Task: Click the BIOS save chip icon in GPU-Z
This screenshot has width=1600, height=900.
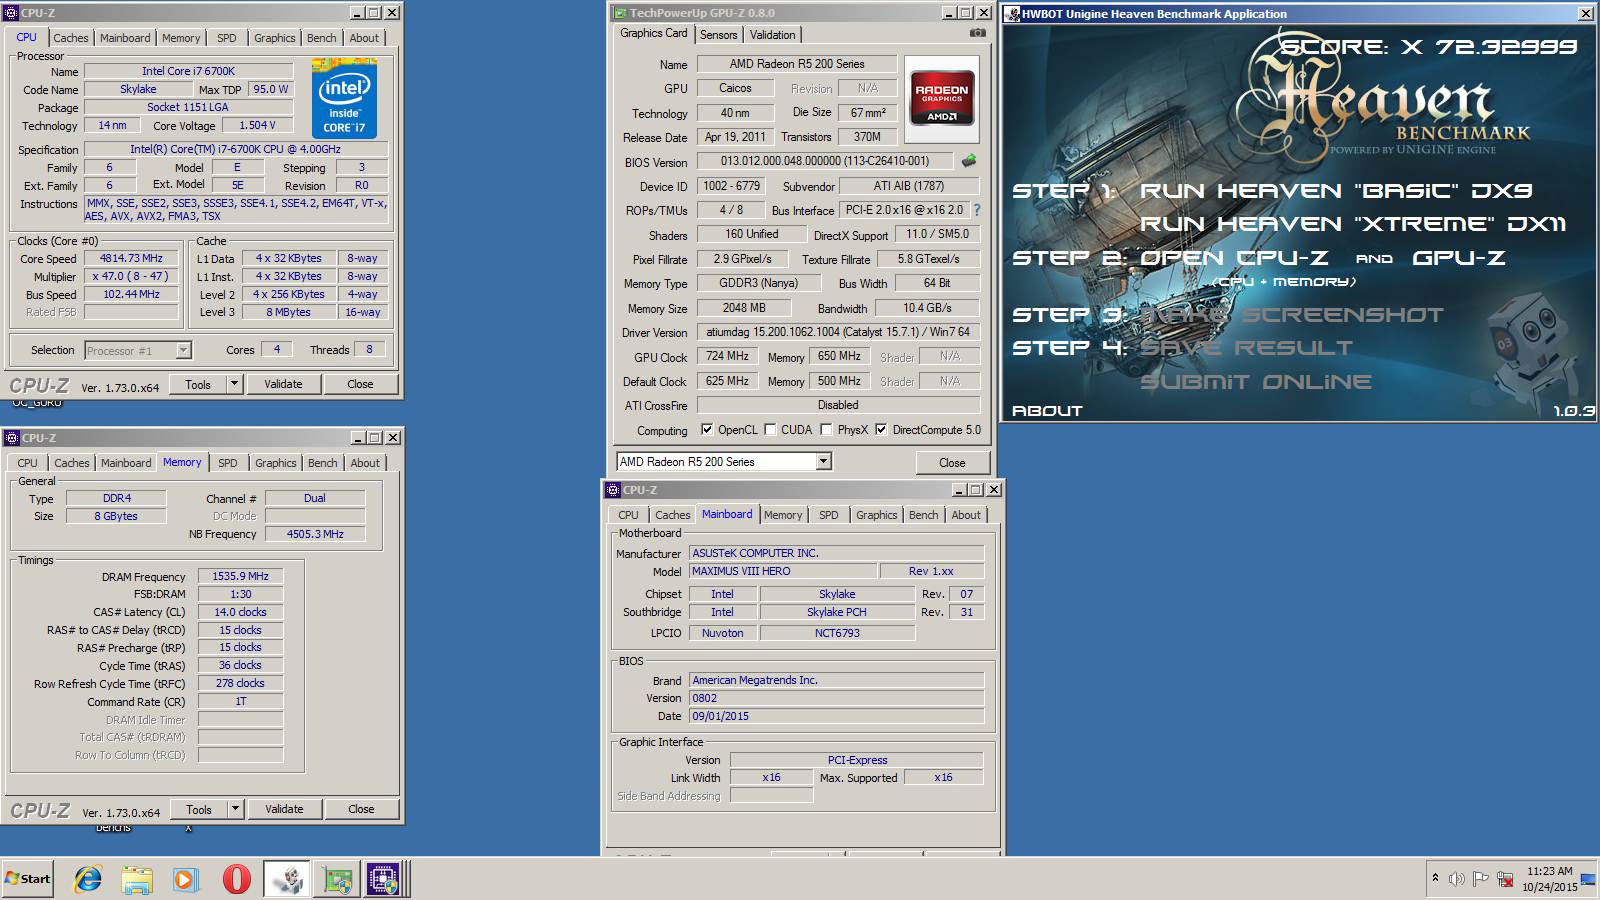Action: pyautogui.click(x=968, y=160)
